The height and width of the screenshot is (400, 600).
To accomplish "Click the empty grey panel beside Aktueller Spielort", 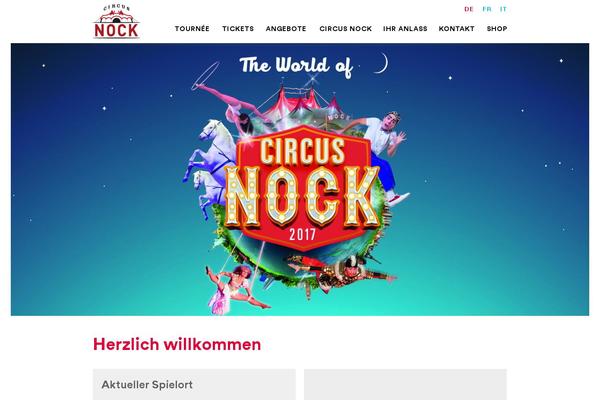I will 405,384.
